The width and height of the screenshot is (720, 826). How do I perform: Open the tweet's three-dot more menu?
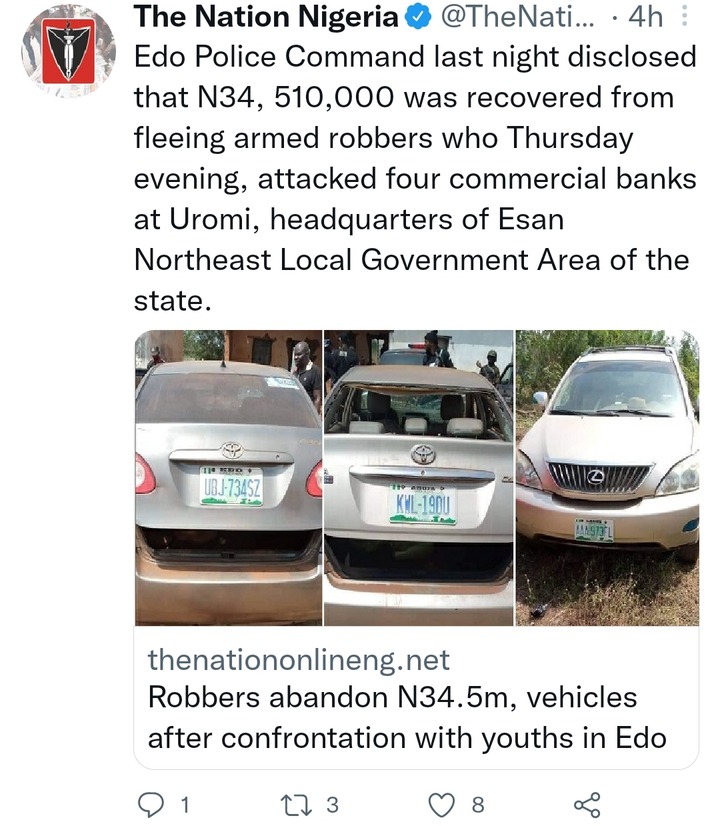(684, 17)
